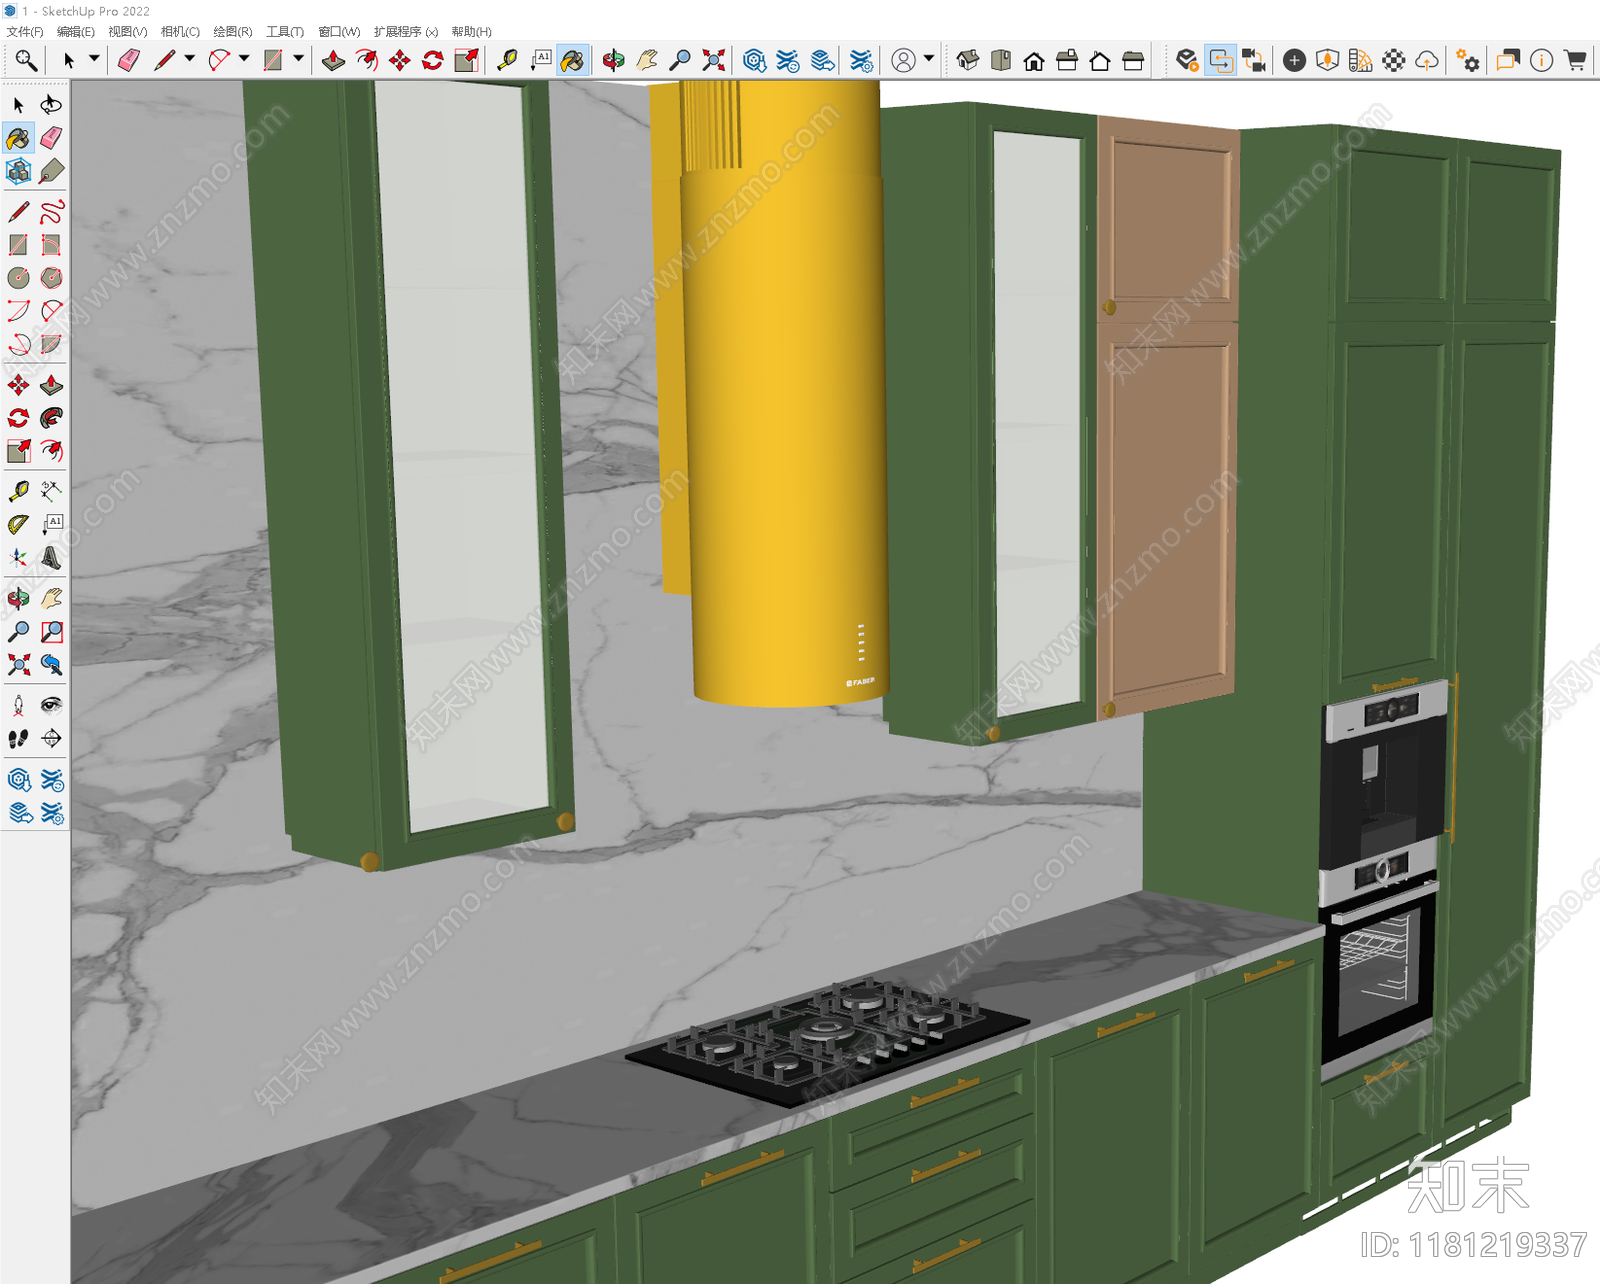Expand the Line tool dropdown arrow
Screen dimensions: 1600x1284
pyautogui.click(x=189, y=59)
